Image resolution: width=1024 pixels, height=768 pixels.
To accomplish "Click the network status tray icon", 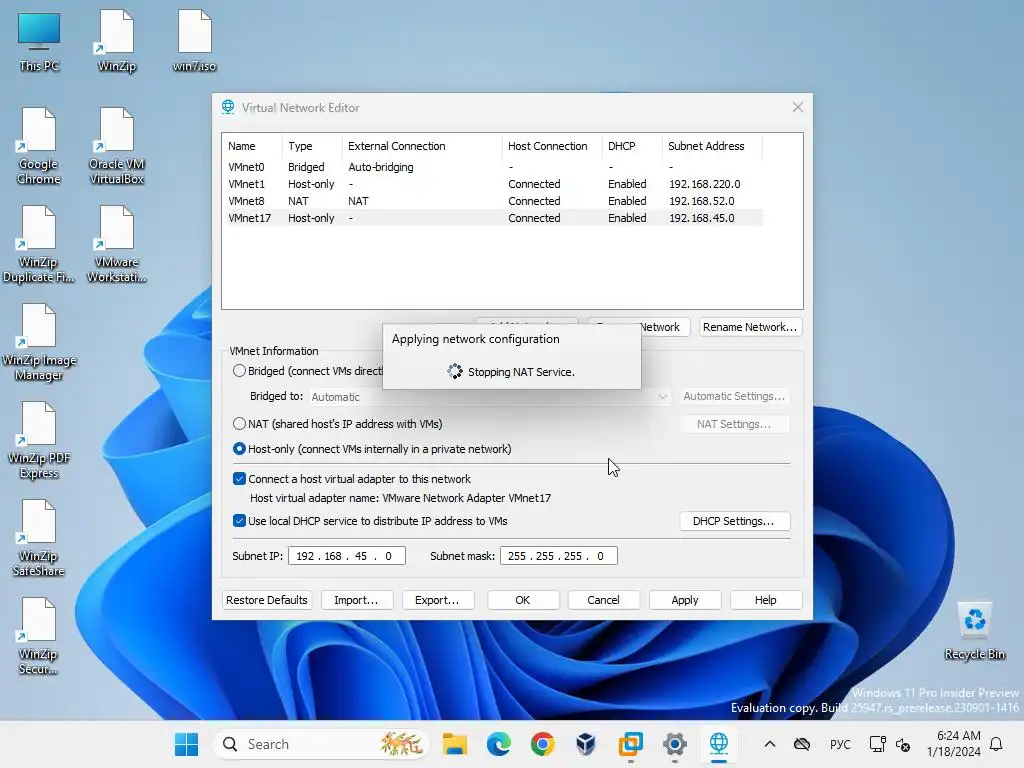I will point(877,744).
